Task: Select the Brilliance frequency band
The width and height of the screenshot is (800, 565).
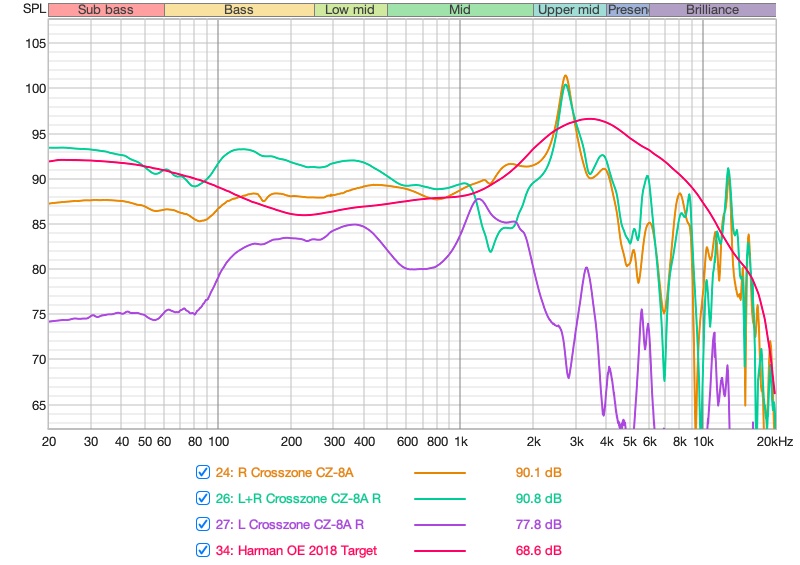Action: tap(712, 10)
